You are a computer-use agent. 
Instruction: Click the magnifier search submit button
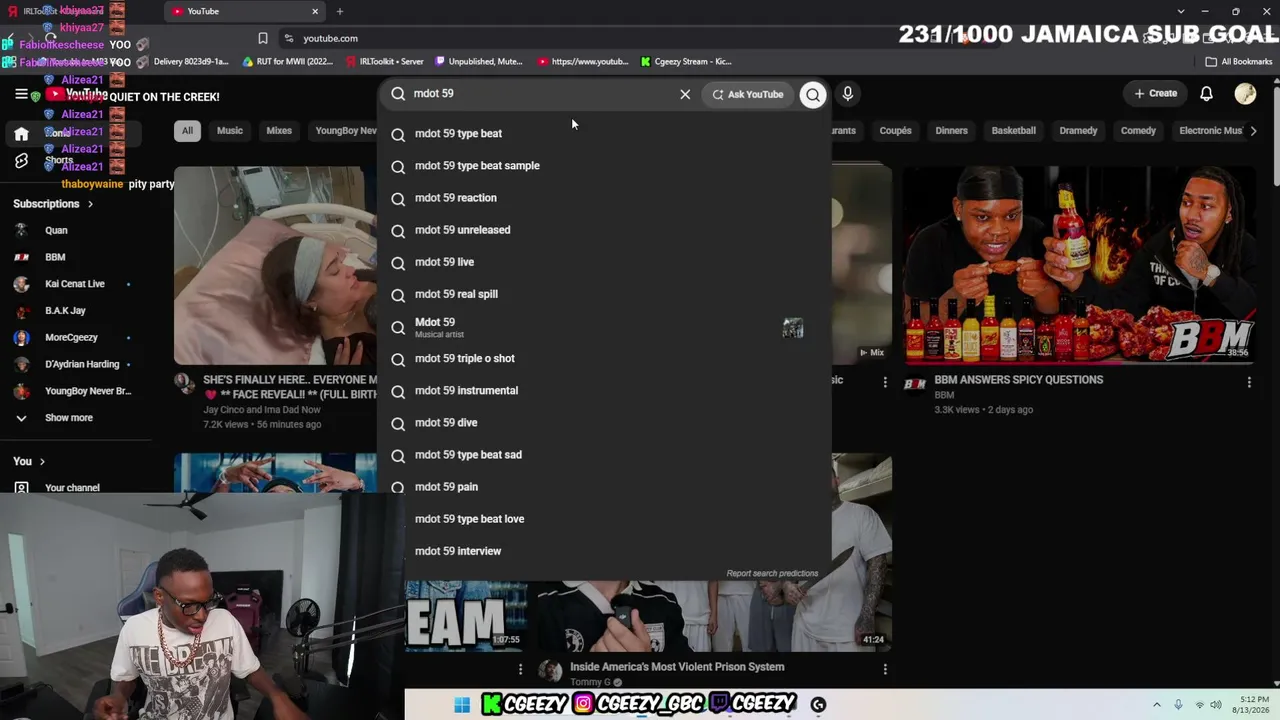tap(813, 94)
